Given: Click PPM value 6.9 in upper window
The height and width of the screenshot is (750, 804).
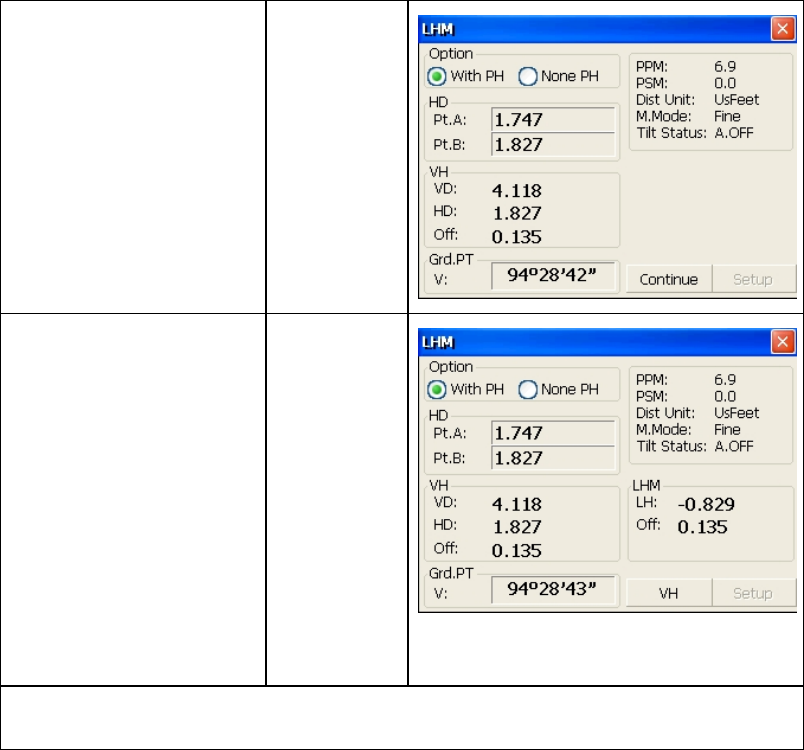Looking at the screenshot, I should [x=725, y=67].
